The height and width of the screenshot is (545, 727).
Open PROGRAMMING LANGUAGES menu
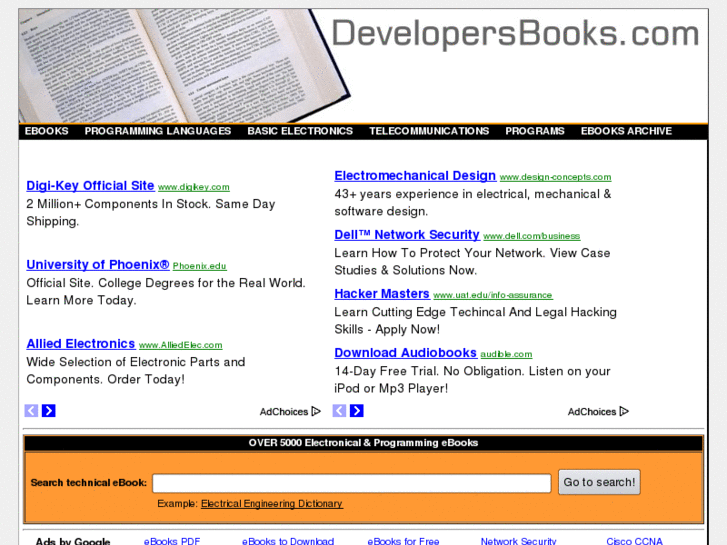158,131
